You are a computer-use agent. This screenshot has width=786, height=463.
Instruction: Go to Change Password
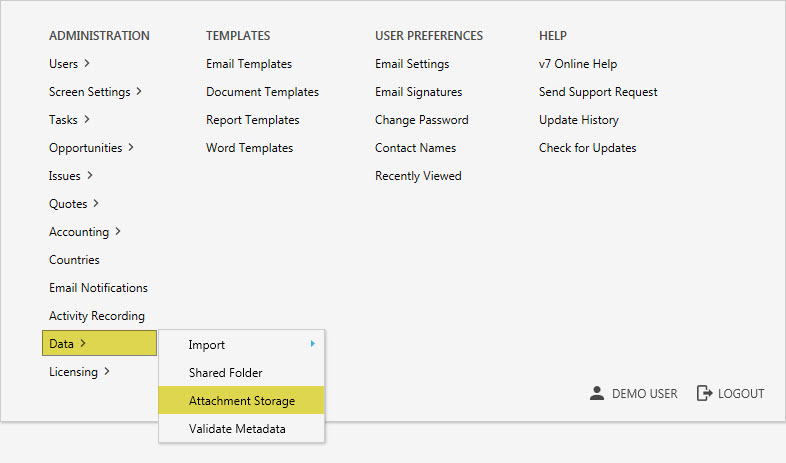pyautogui.click(x=421, y=120)
